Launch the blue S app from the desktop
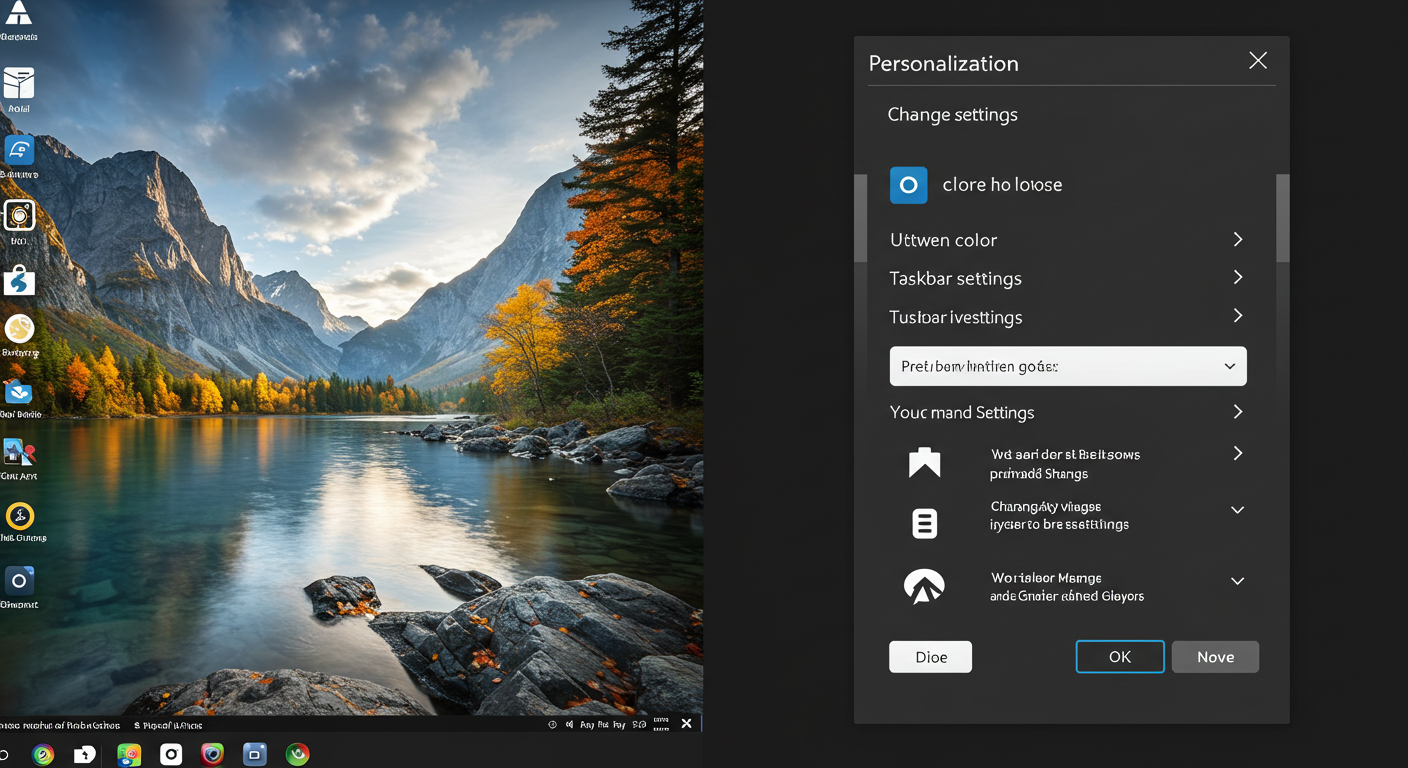The image size is (1408, 768). tap(20, 280)
